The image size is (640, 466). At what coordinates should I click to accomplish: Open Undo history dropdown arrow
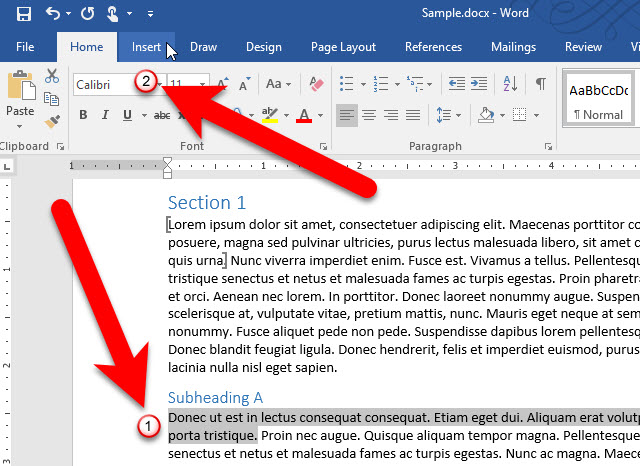(69, 14)
